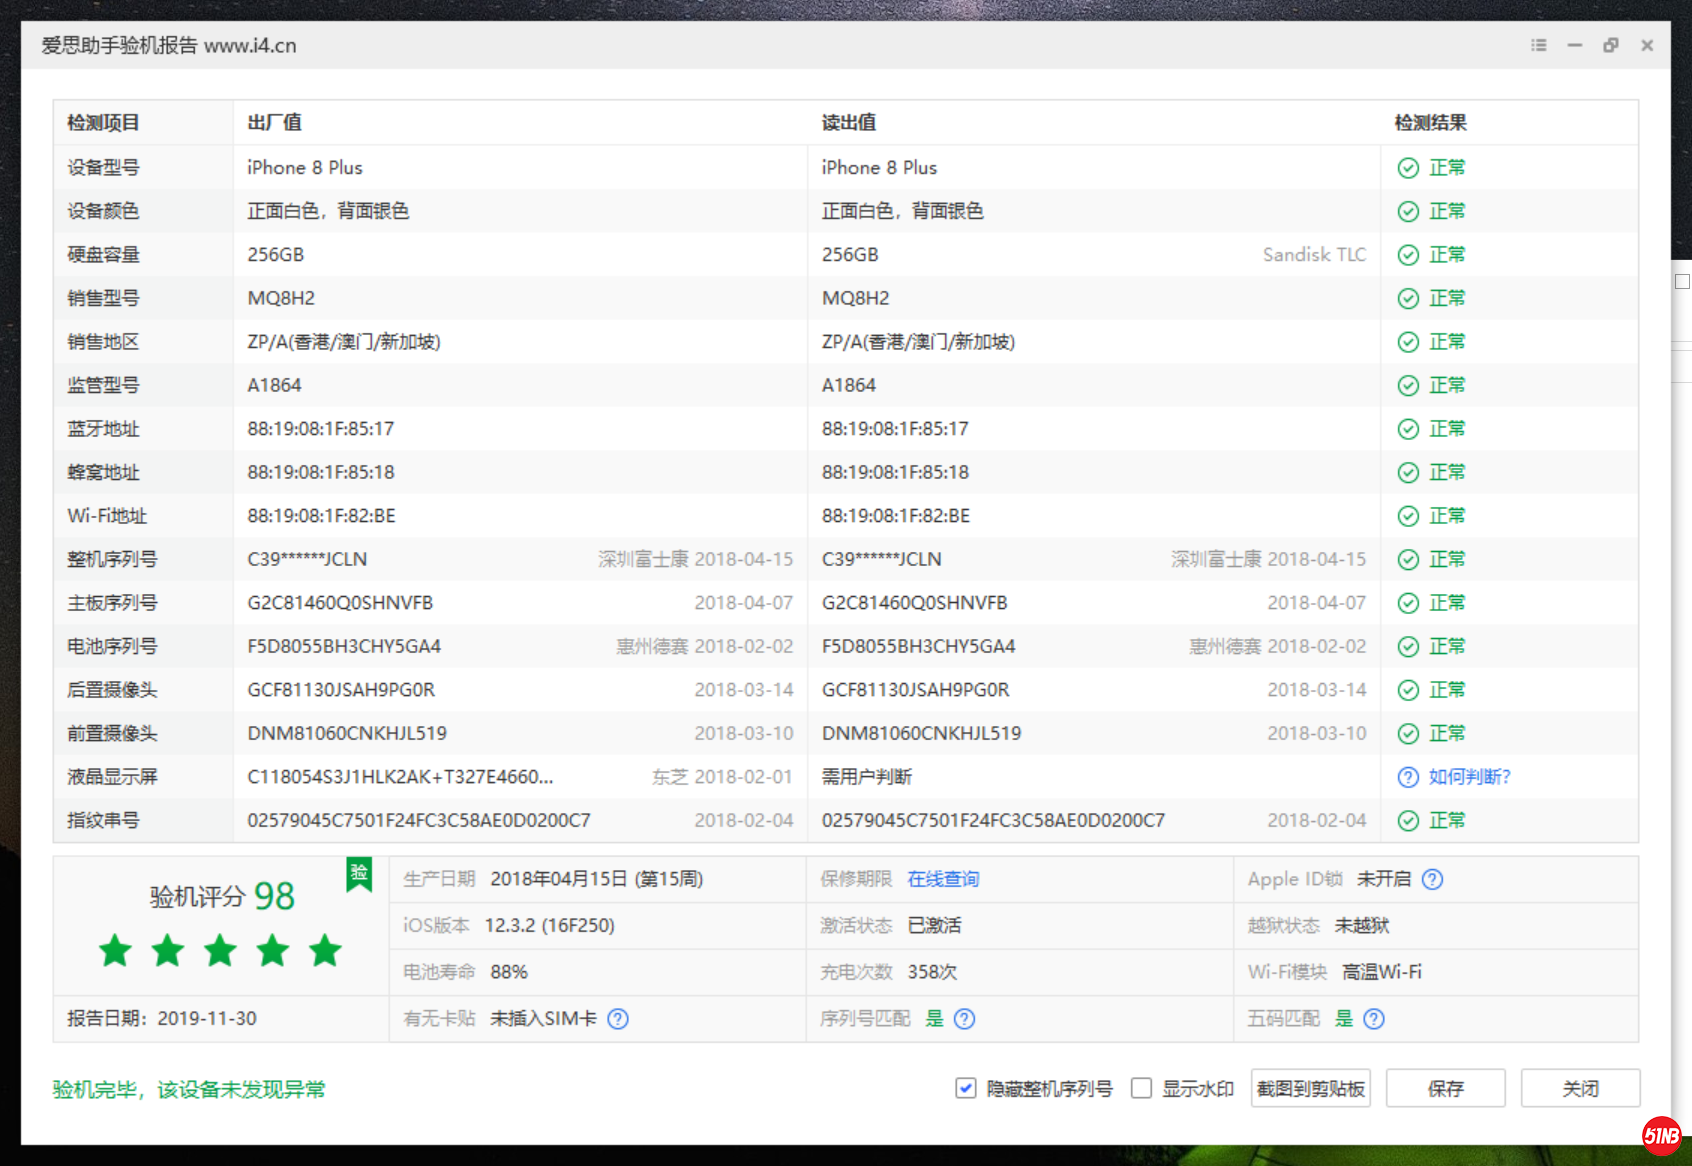Screen dimensions: 1692x1166
Task: Click the 保存 button
Action: click(x=1445, y=1088)
